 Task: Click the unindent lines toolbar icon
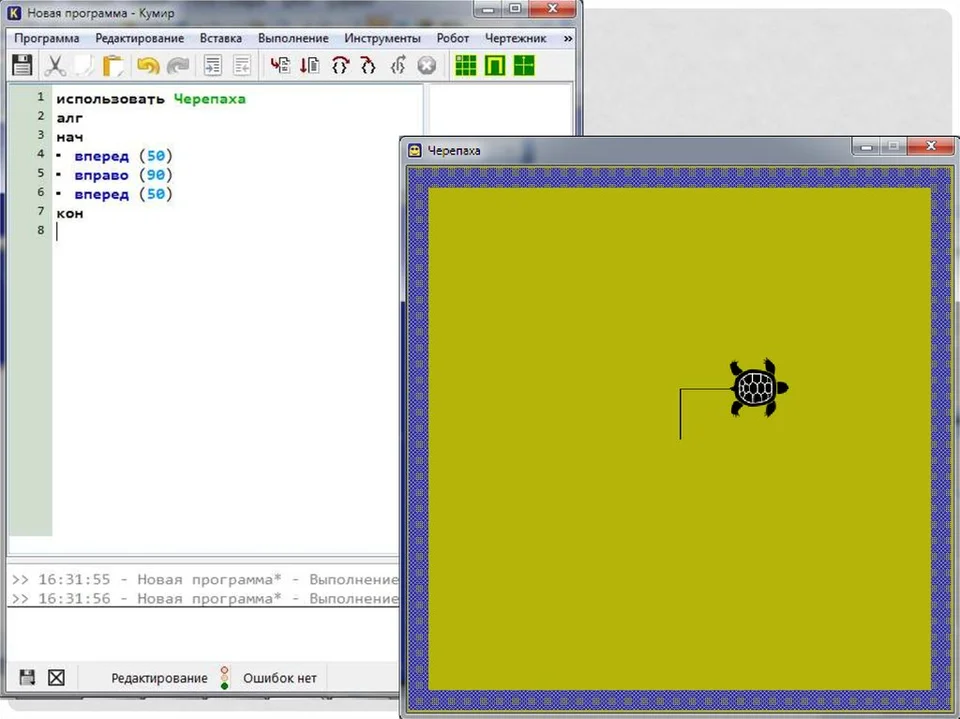tap(242, 66)
